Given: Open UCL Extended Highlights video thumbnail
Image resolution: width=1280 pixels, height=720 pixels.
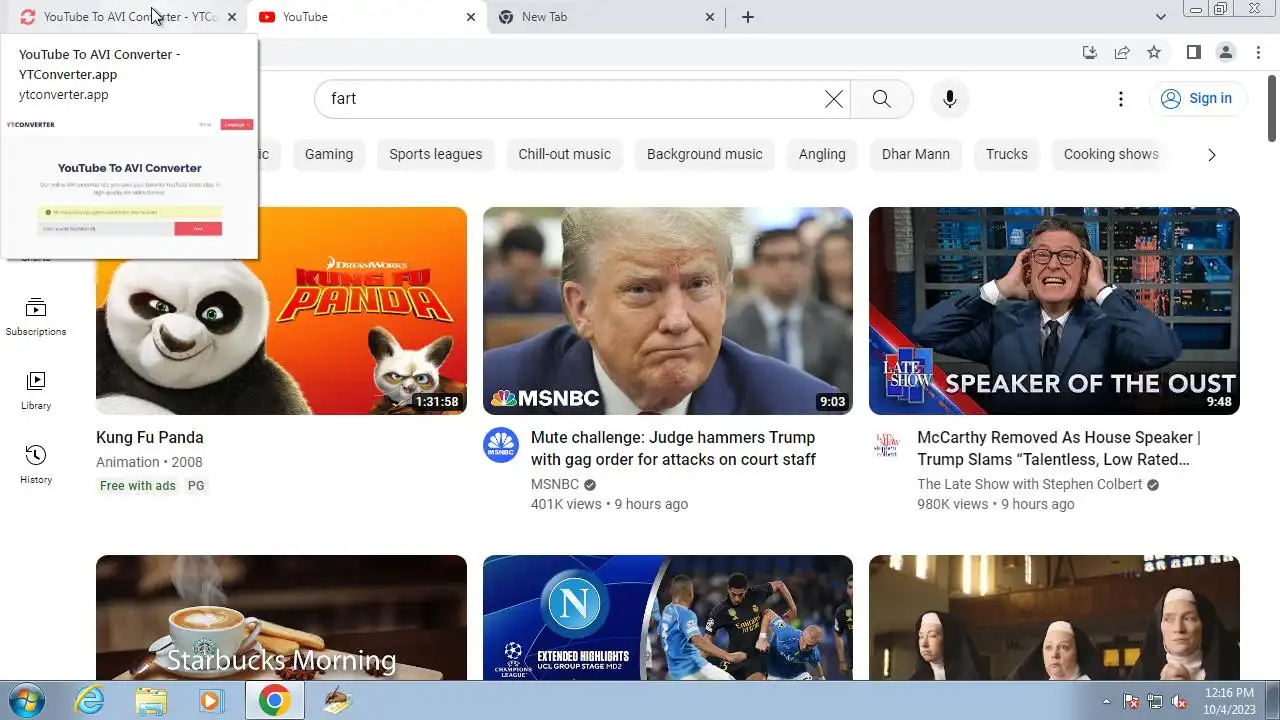Looking at the screenshot, I should point(668,617).
